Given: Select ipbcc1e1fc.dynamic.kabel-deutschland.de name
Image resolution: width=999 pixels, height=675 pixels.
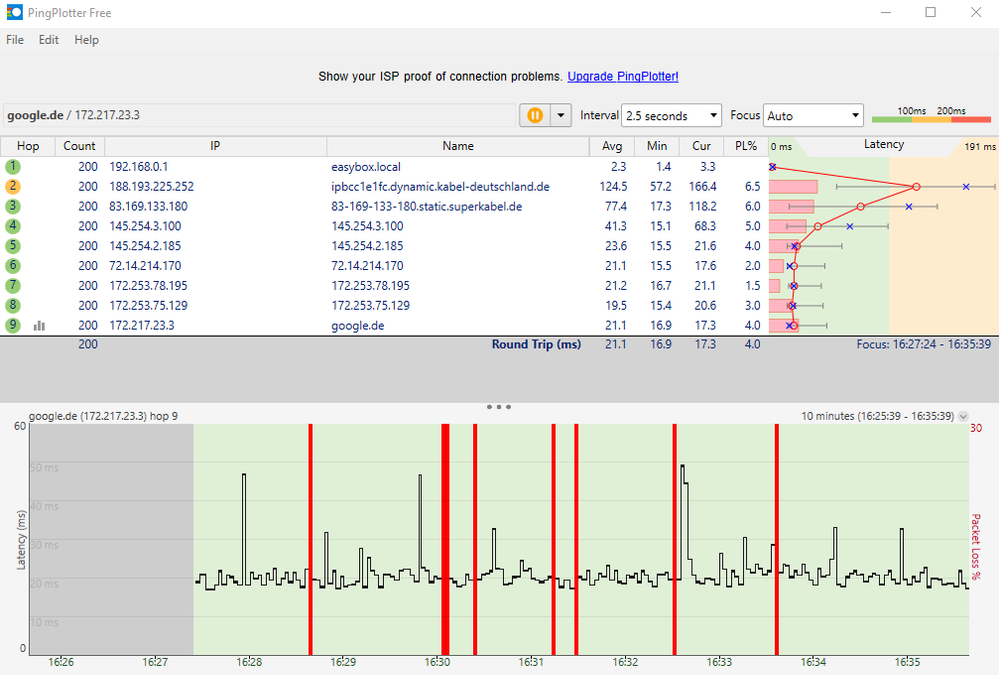Looking at the screenshot, I should click(x=440, y=187).
